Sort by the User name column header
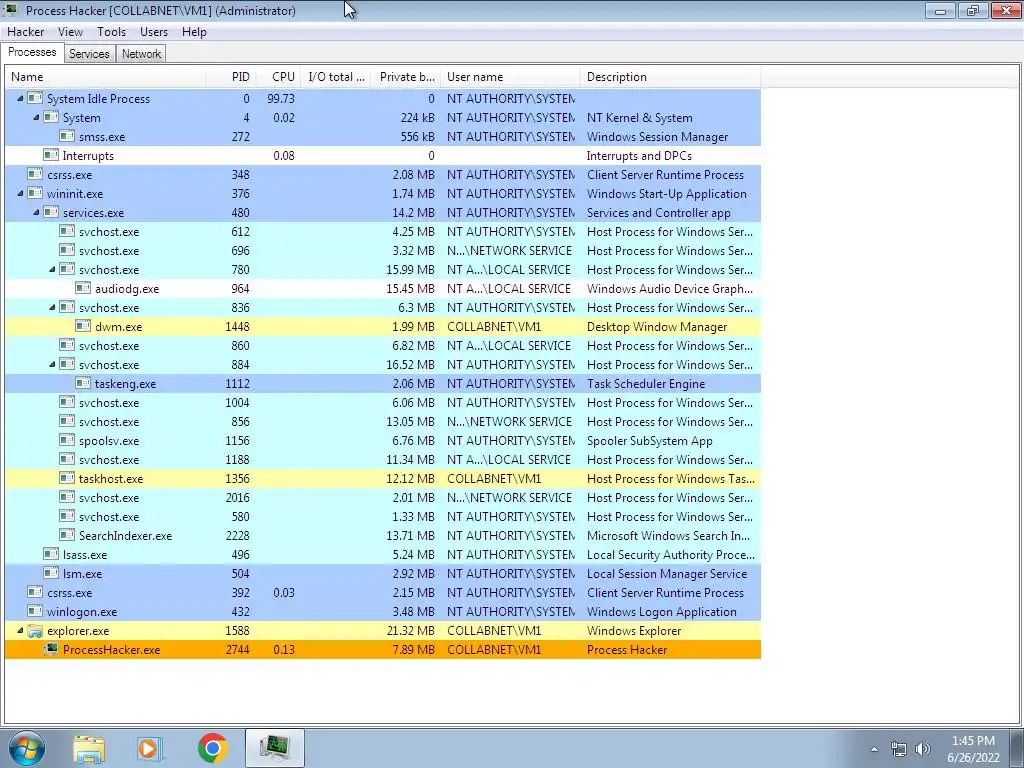Image resolution: width=1024 pixels, height=768 pixels. pyautogui.click(x=511, y=76)
